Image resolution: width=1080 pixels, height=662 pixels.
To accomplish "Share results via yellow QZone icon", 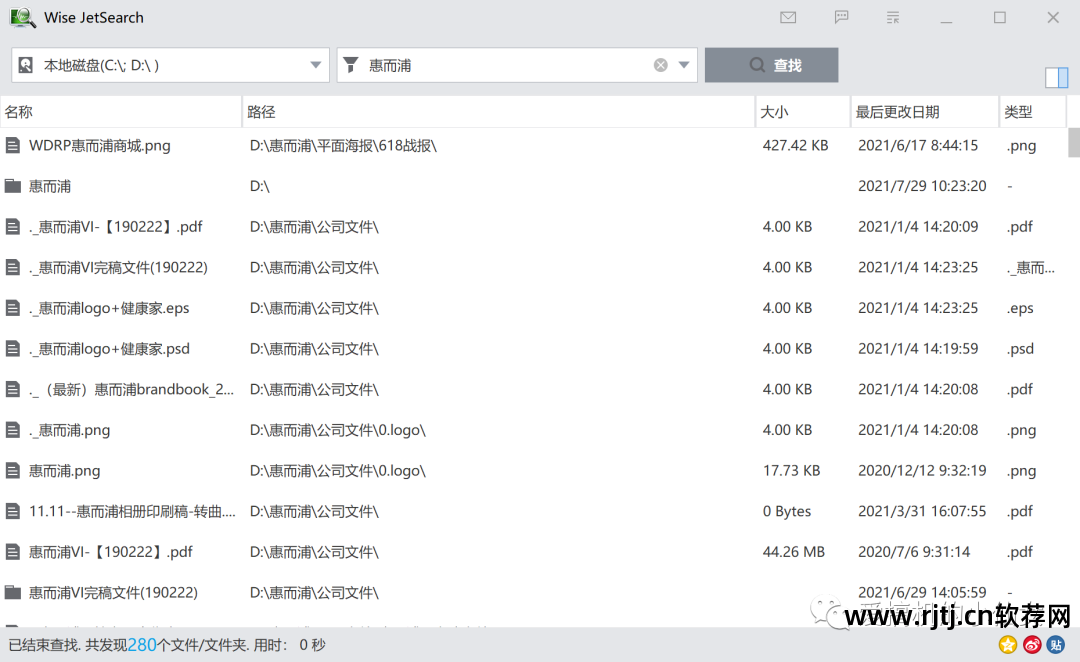I will (1007, 645).
